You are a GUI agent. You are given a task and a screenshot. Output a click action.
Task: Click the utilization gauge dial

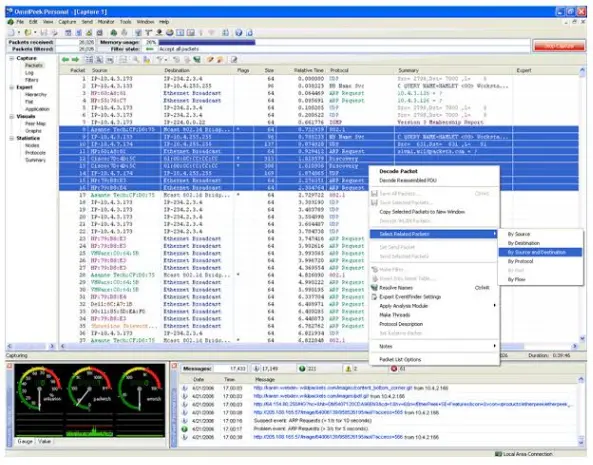coord(39,390)
